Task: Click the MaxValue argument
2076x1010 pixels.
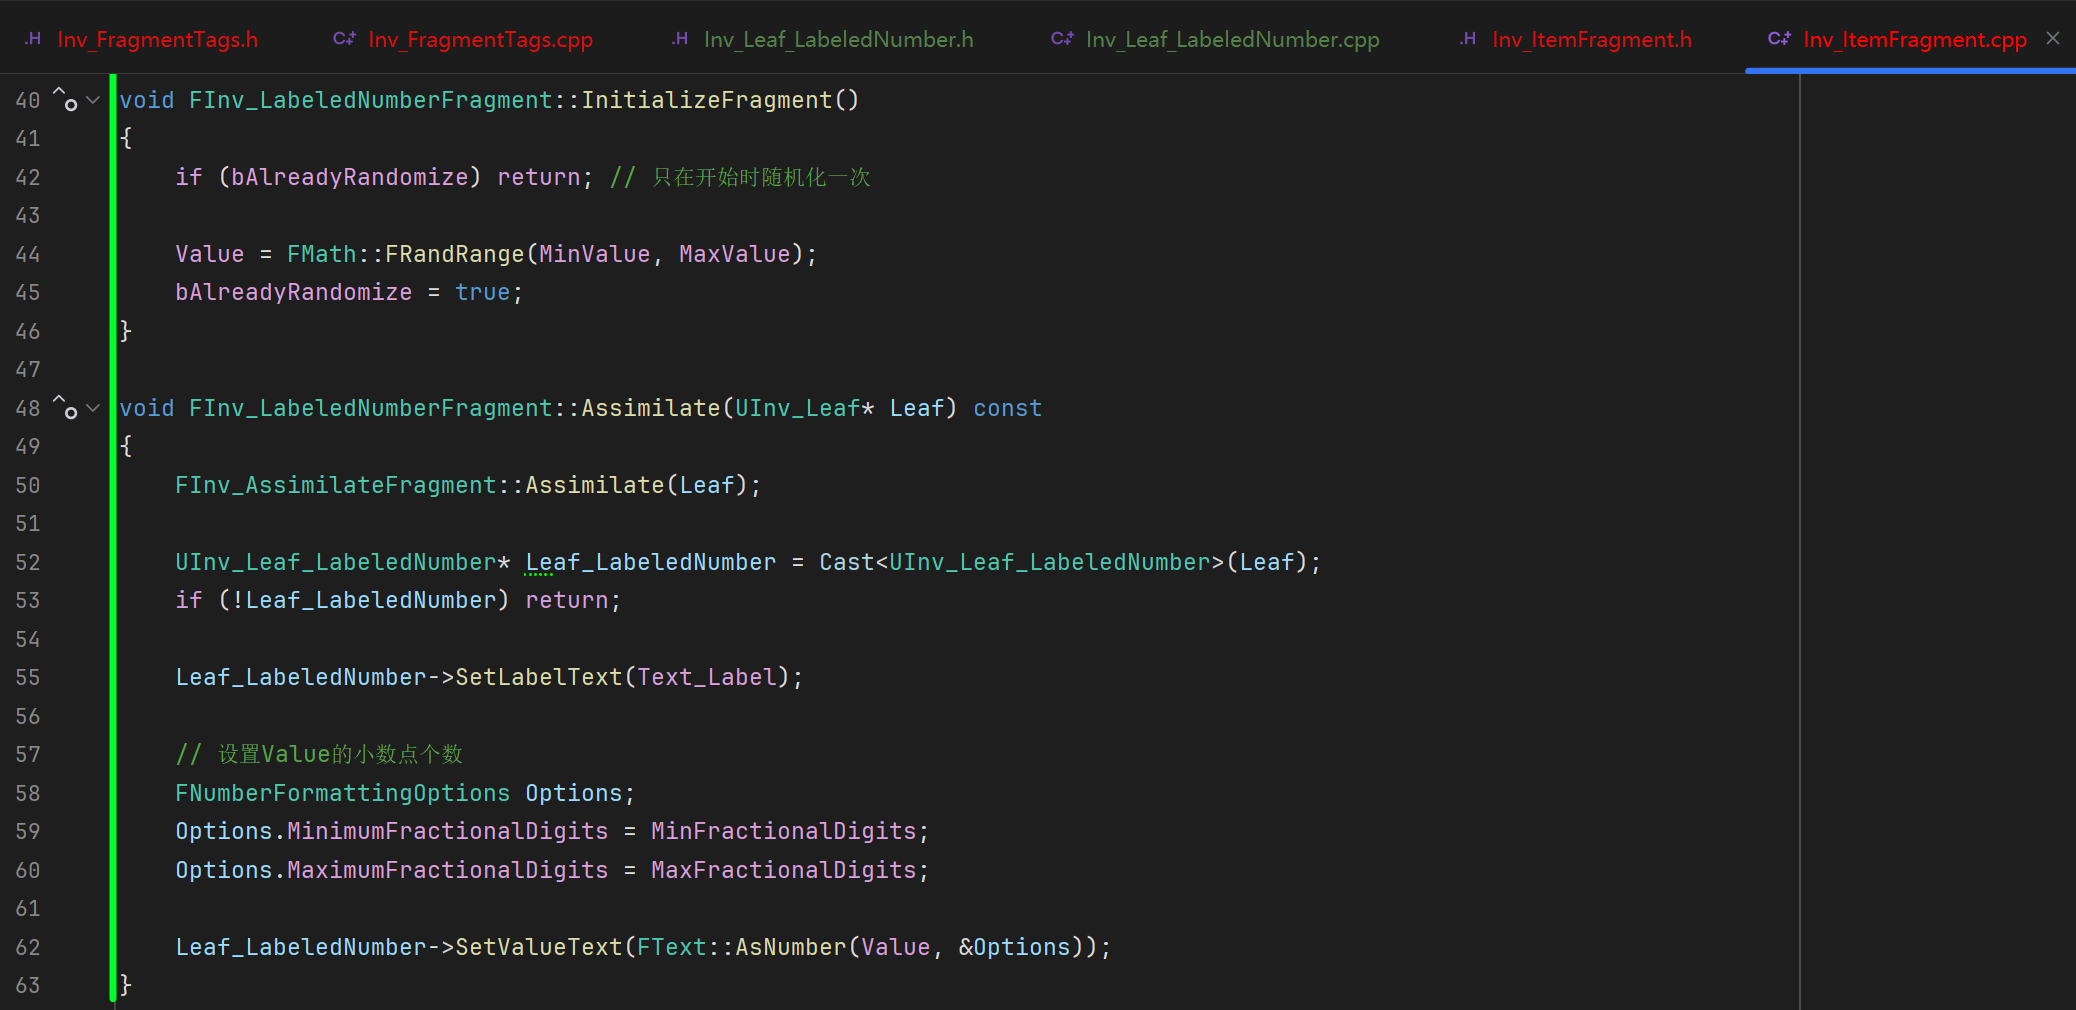Action: (735, 254)
